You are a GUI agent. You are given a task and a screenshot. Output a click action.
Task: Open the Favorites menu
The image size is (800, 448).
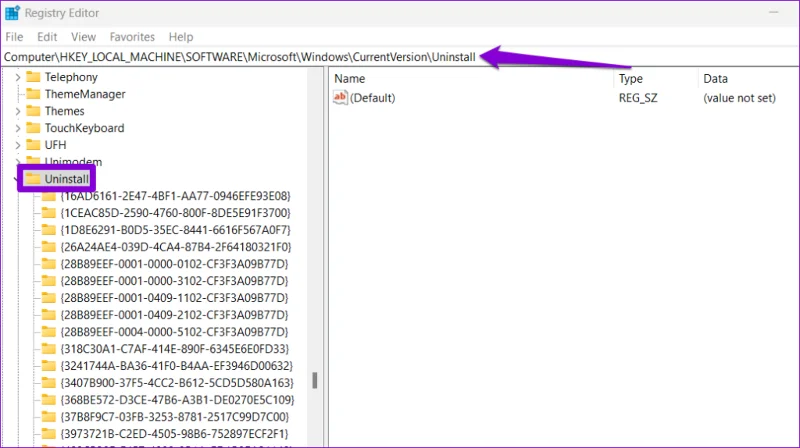coord(132,37)
